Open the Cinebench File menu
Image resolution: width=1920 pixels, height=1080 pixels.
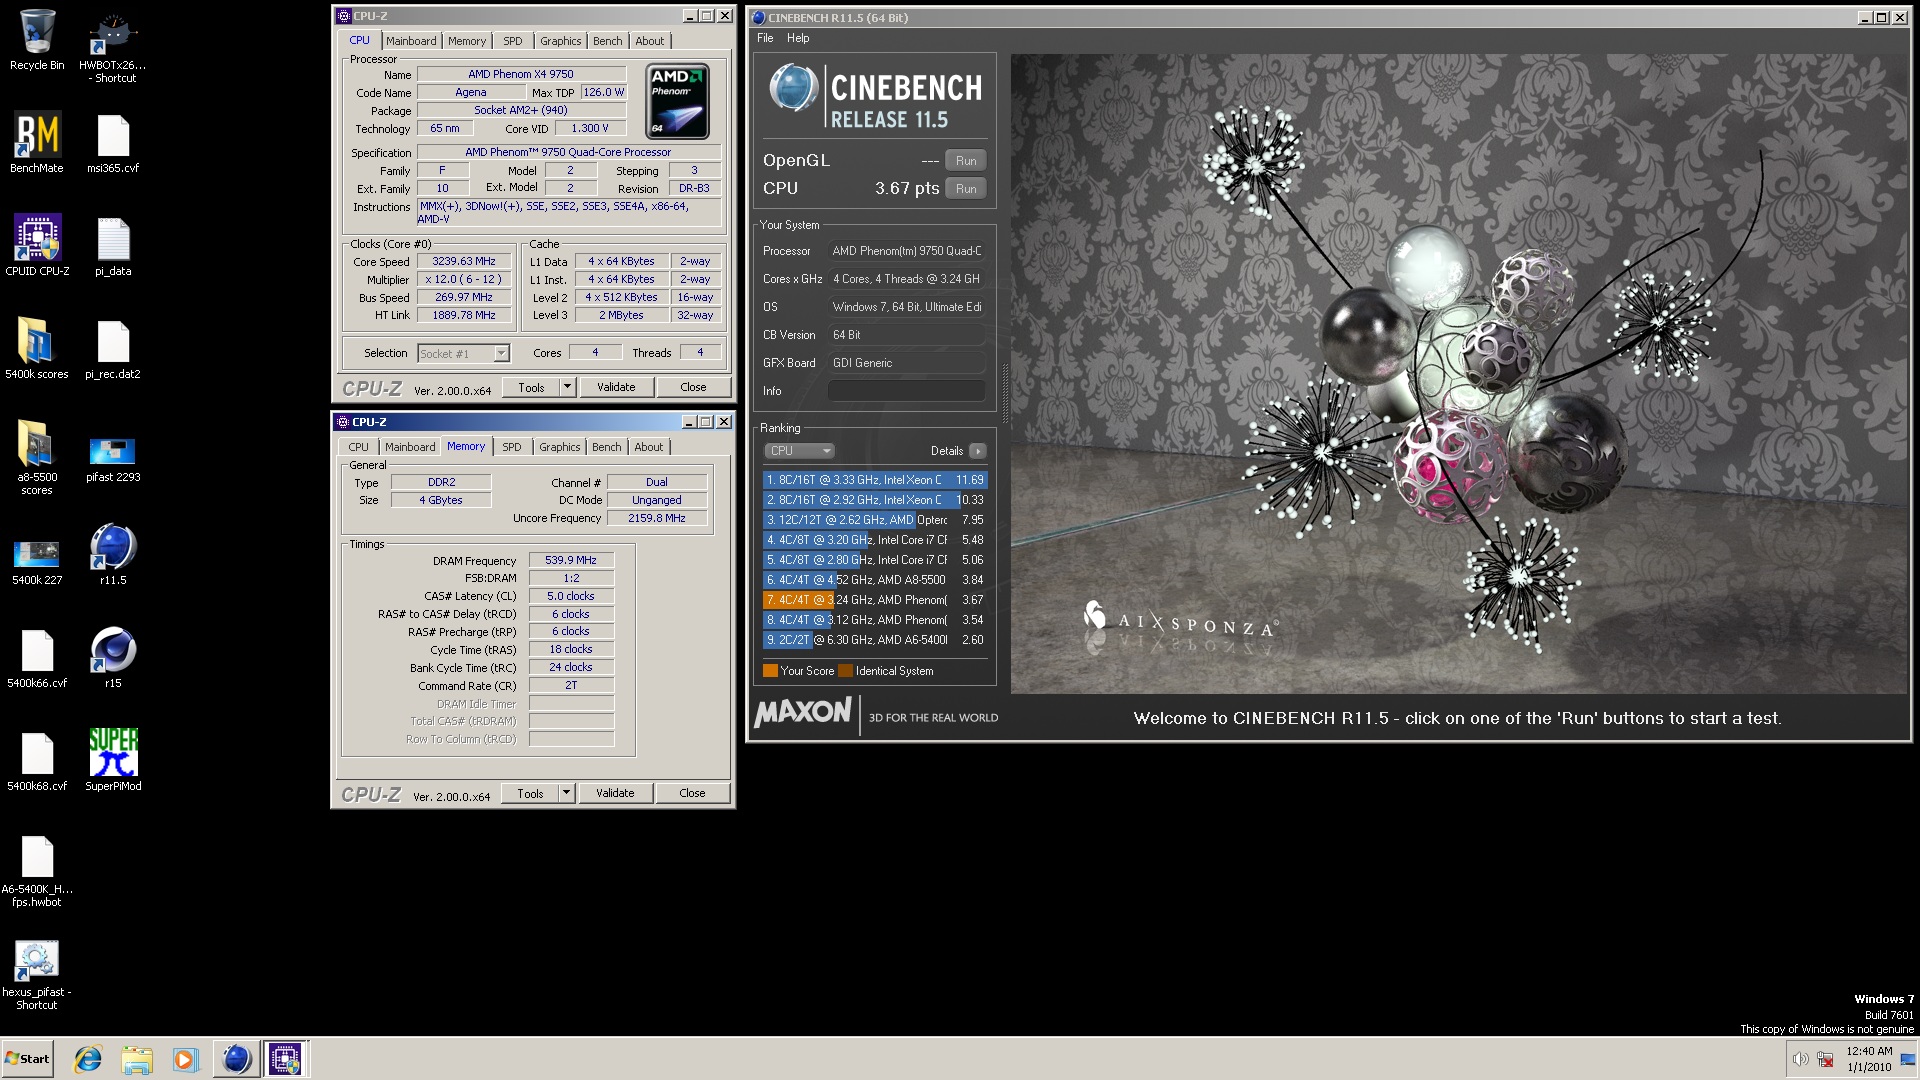[x=765, y=38]
